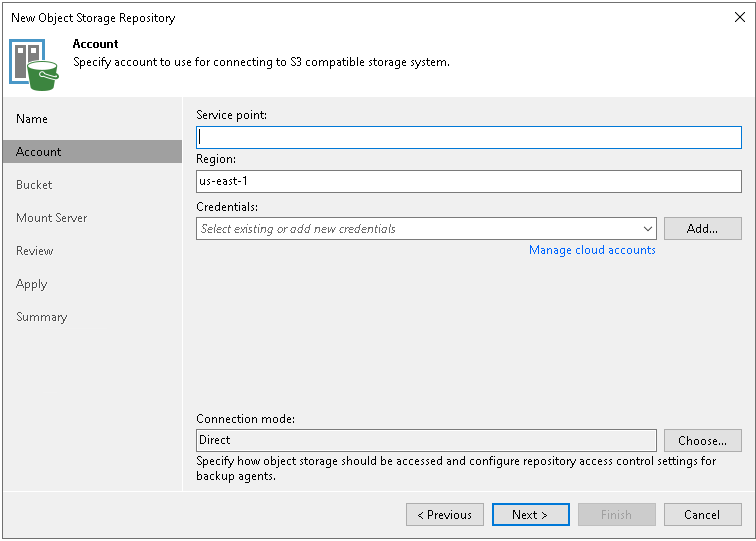Click the Region field showing us-east-1
Viewport: 756px width, 541px height.
469,181
